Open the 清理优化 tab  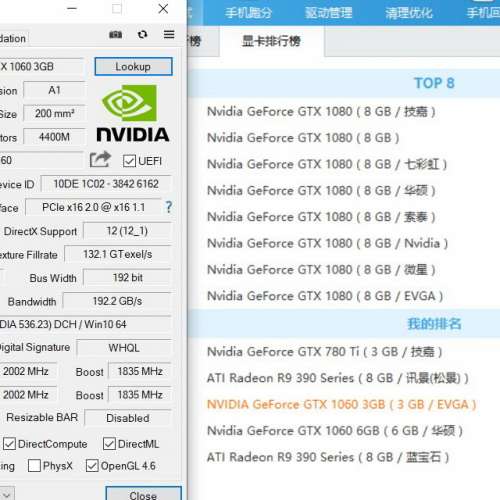(x=409, y=13)
